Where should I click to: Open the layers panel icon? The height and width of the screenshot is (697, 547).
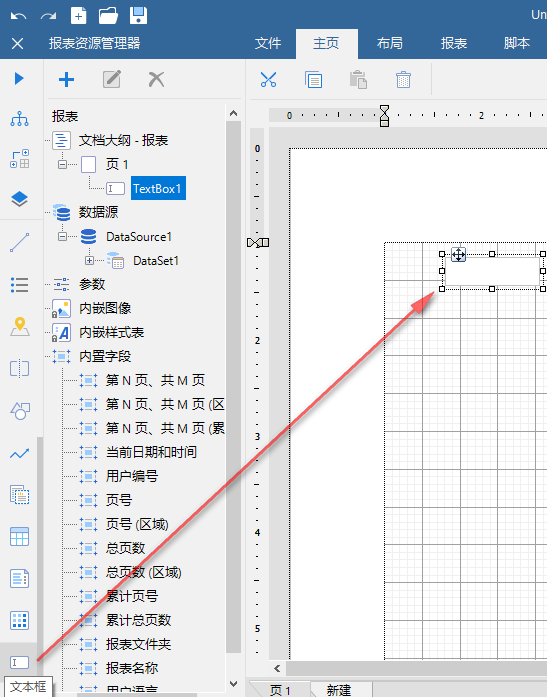[20, 199]
